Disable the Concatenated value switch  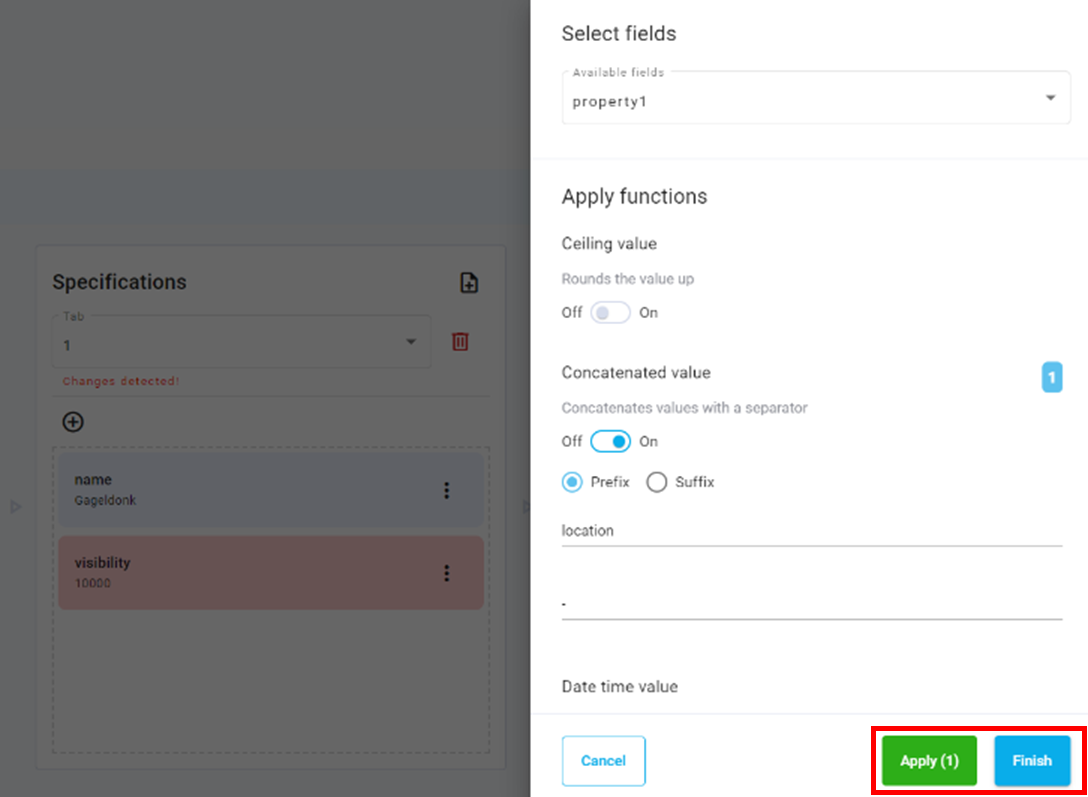610,441
